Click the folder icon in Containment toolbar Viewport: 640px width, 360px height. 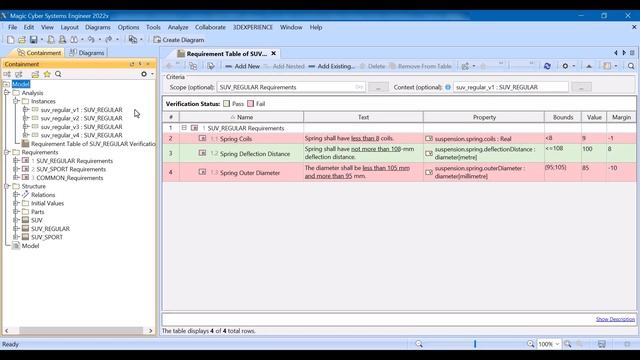pos(36,74)
